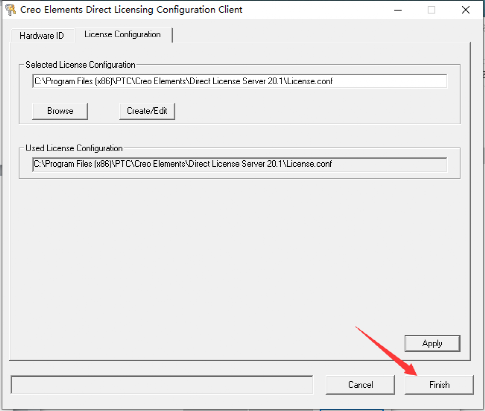Switch to the Hardware ID tab
485x411 pixels.
42,36
